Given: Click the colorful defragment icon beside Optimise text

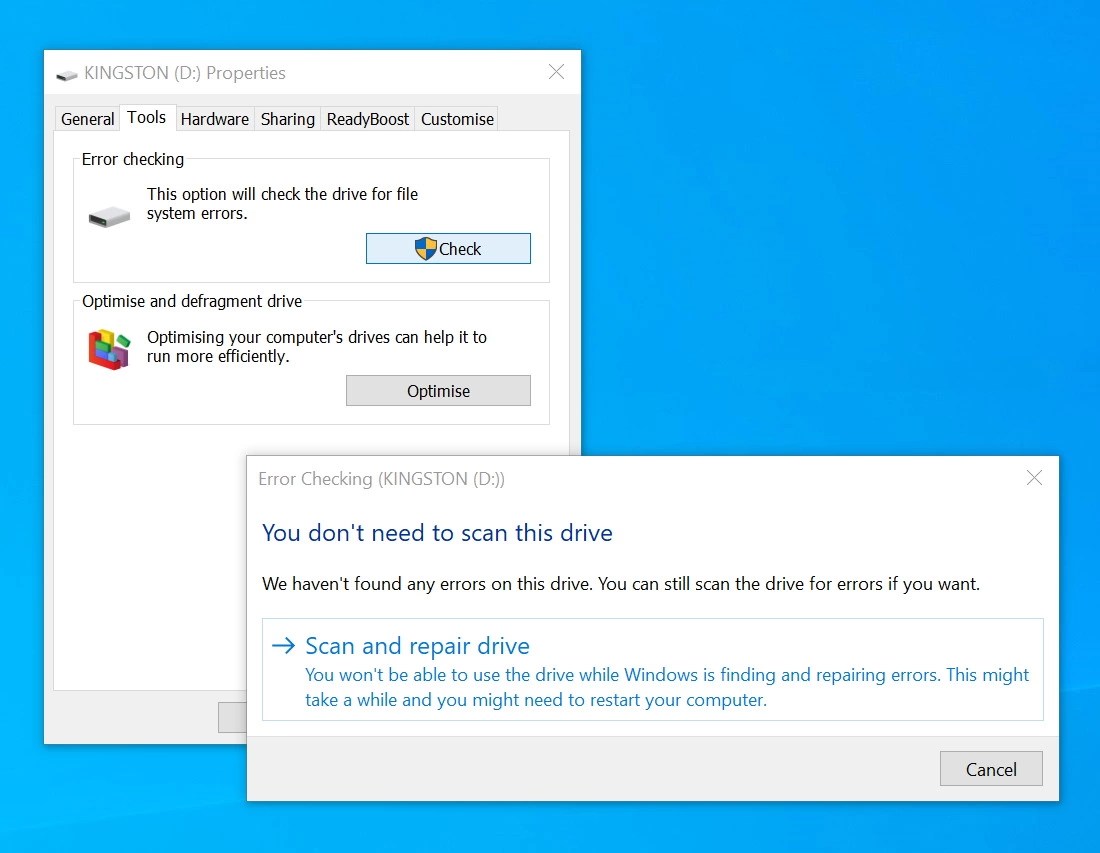Looking at the screenshot, I should pyautogui.click(x=108, y=347).
